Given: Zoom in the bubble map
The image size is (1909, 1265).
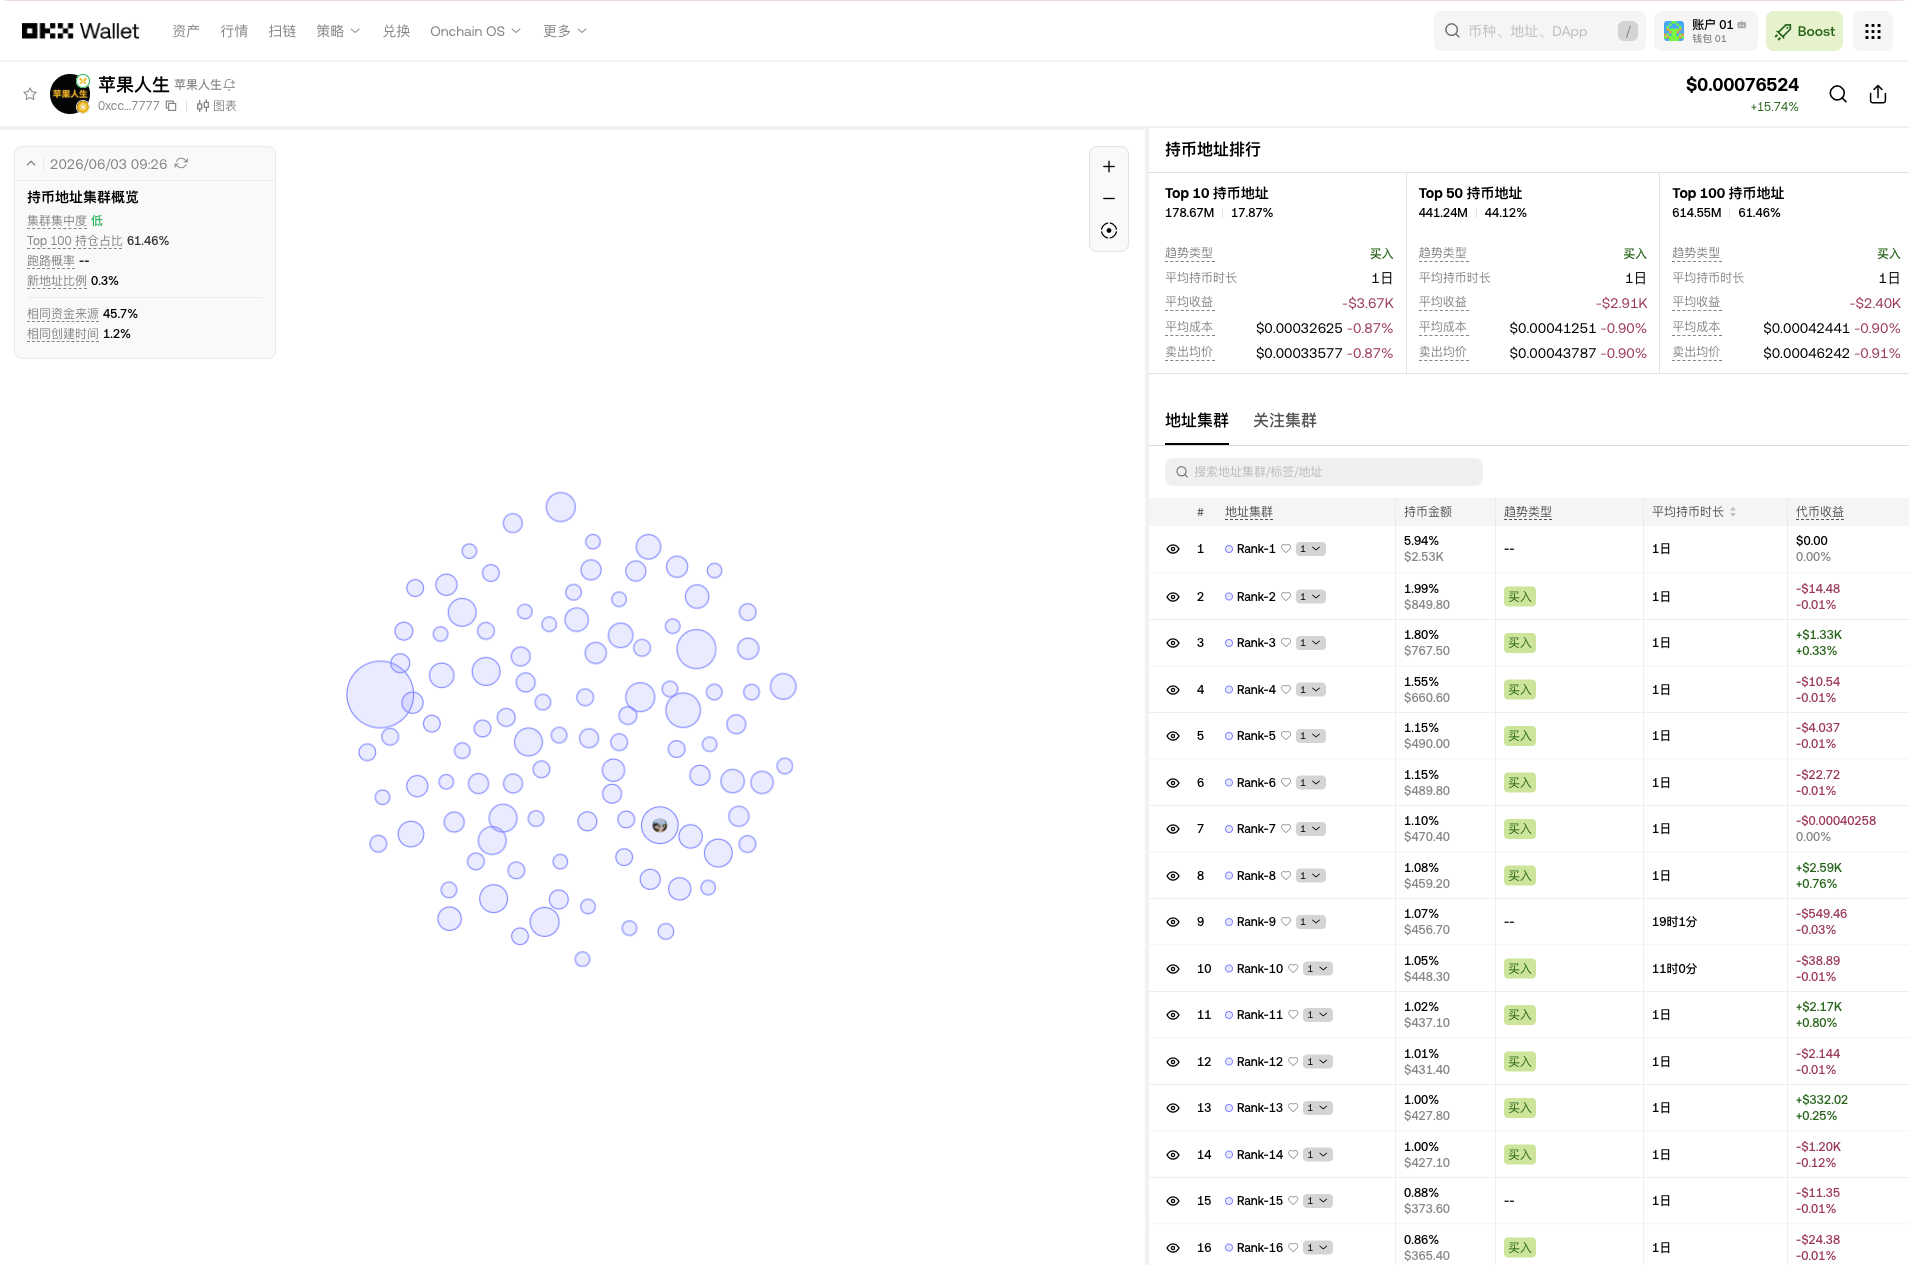Looking at the screenshot, I should (x=1108, y=167).
